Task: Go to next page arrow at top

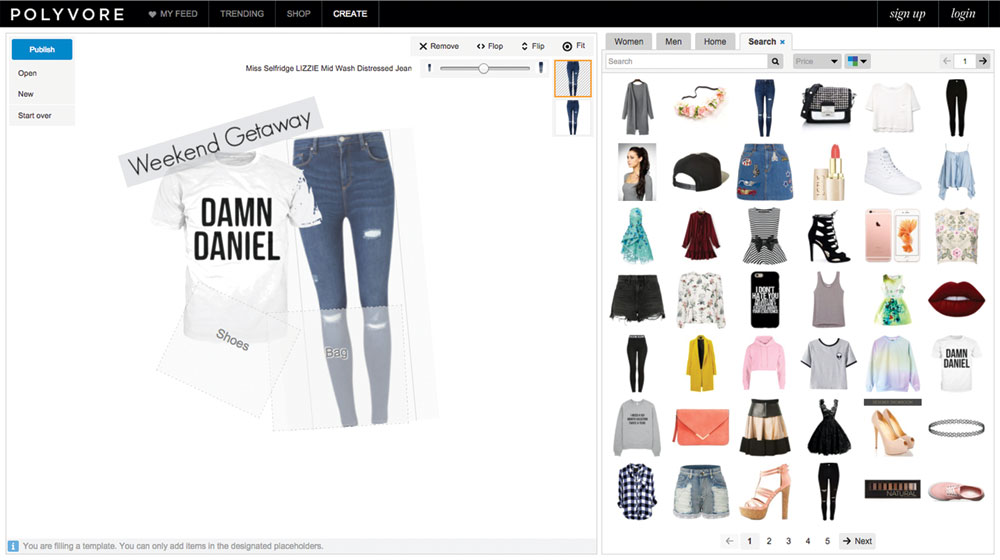Action: 983,61
